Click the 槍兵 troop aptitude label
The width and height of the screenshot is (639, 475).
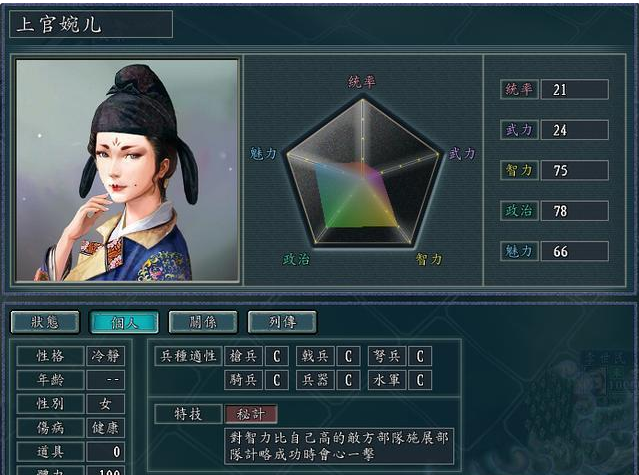coord(243,356)
